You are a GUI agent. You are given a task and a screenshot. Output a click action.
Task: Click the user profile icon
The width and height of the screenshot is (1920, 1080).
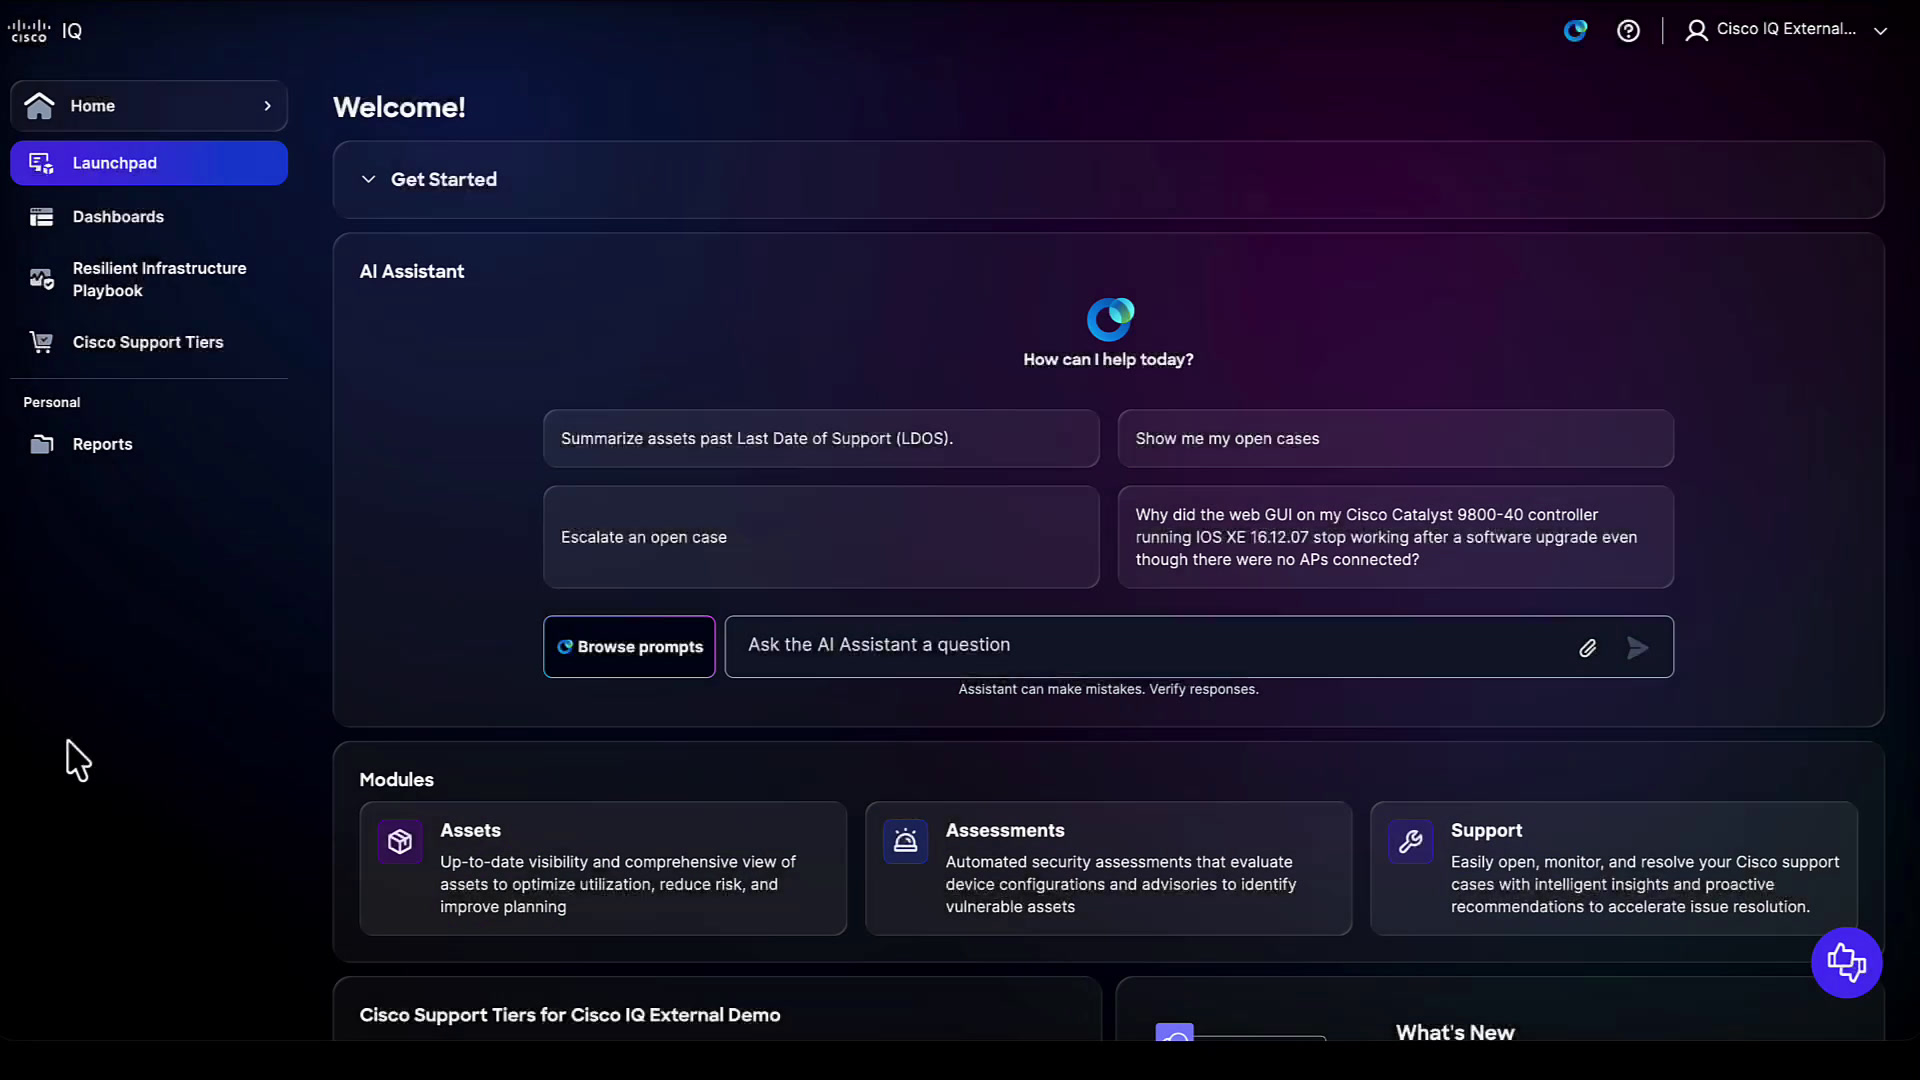click(1696, 31)
